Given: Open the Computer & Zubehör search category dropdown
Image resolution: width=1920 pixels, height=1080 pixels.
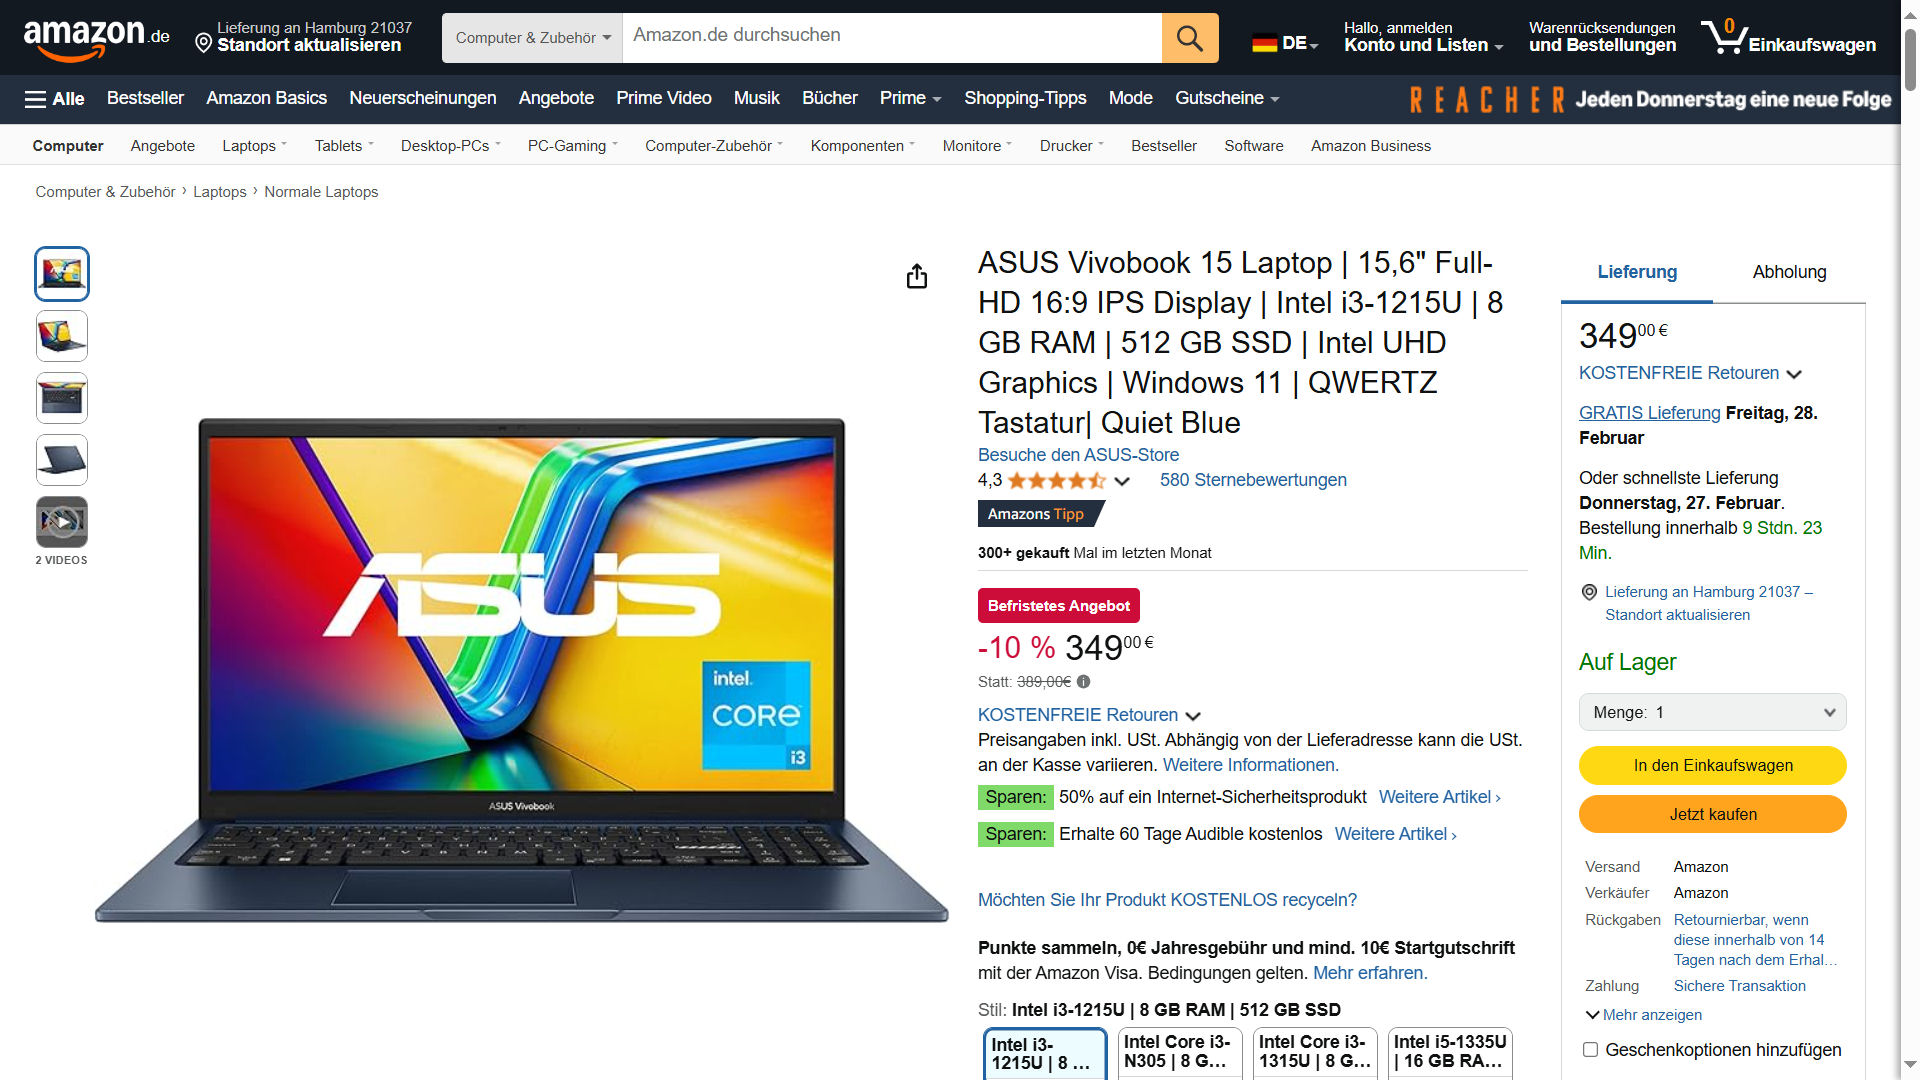Looking at the screenshot, I should [532, 38].
